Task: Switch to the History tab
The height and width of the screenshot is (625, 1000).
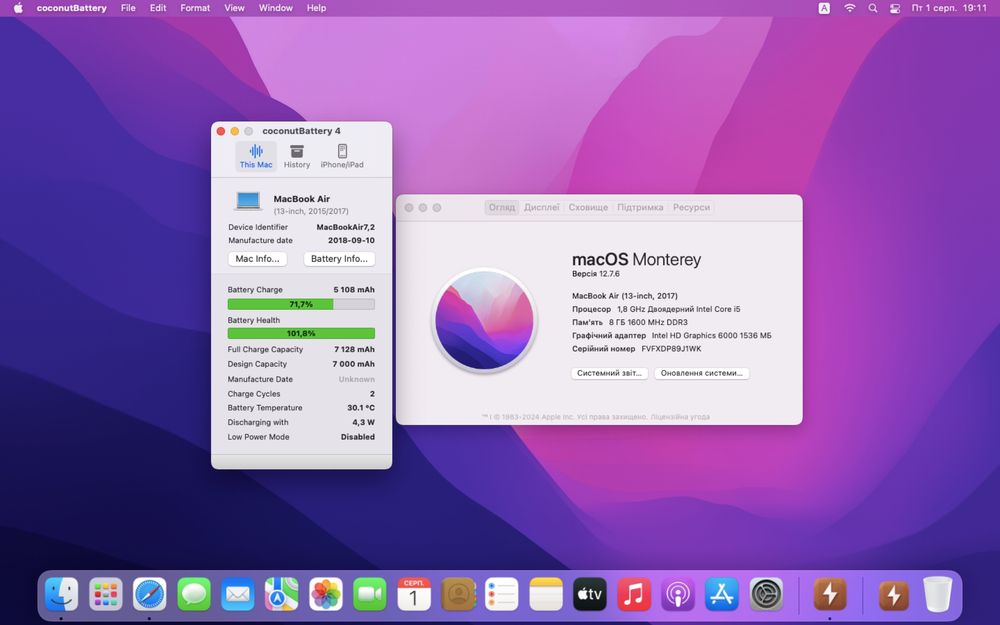Action: 297,156
